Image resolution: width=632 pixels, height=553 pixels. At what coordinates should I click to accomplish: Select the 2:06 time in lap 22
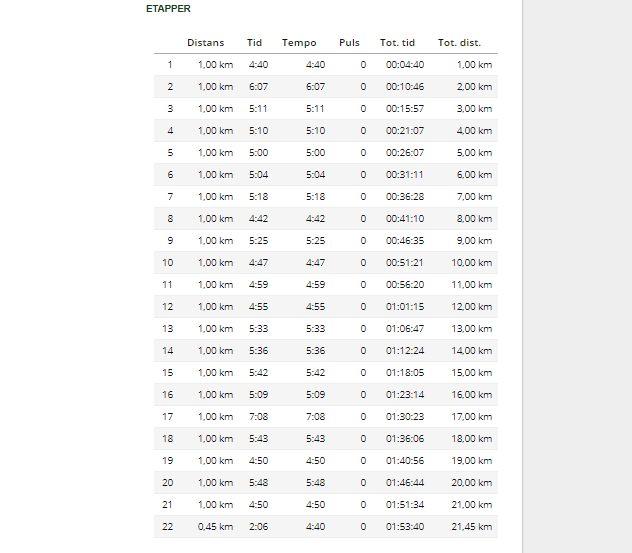tap(258, 527)
